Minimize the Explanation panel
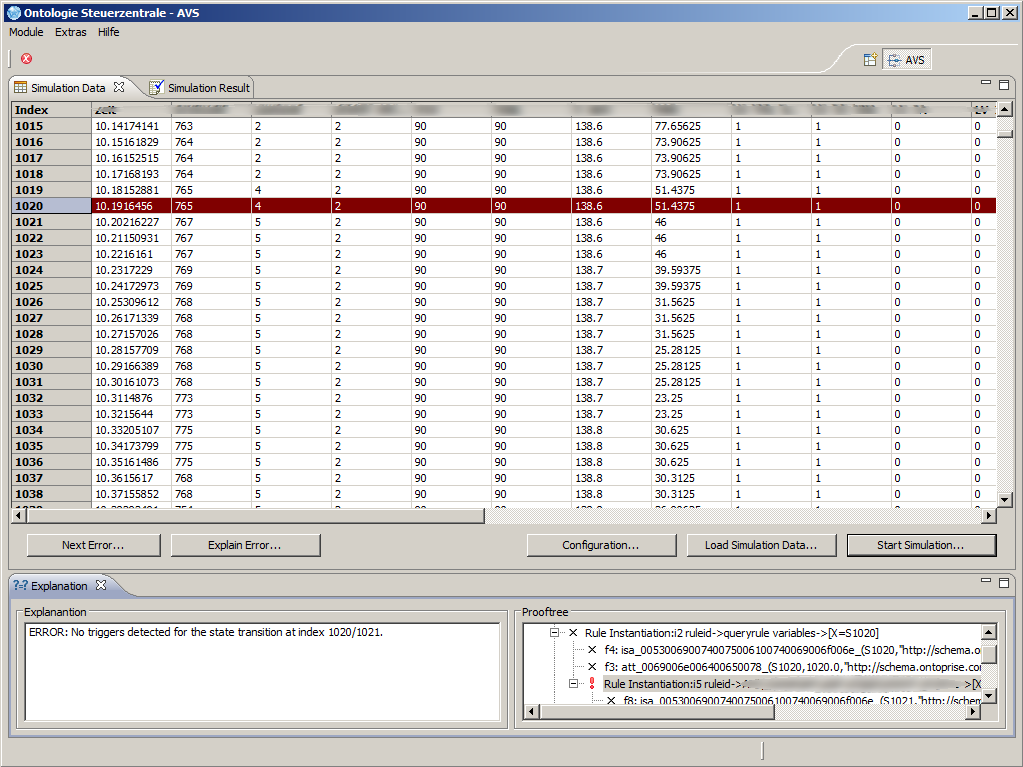This screenshot has height=767, width=1023. 985,582
